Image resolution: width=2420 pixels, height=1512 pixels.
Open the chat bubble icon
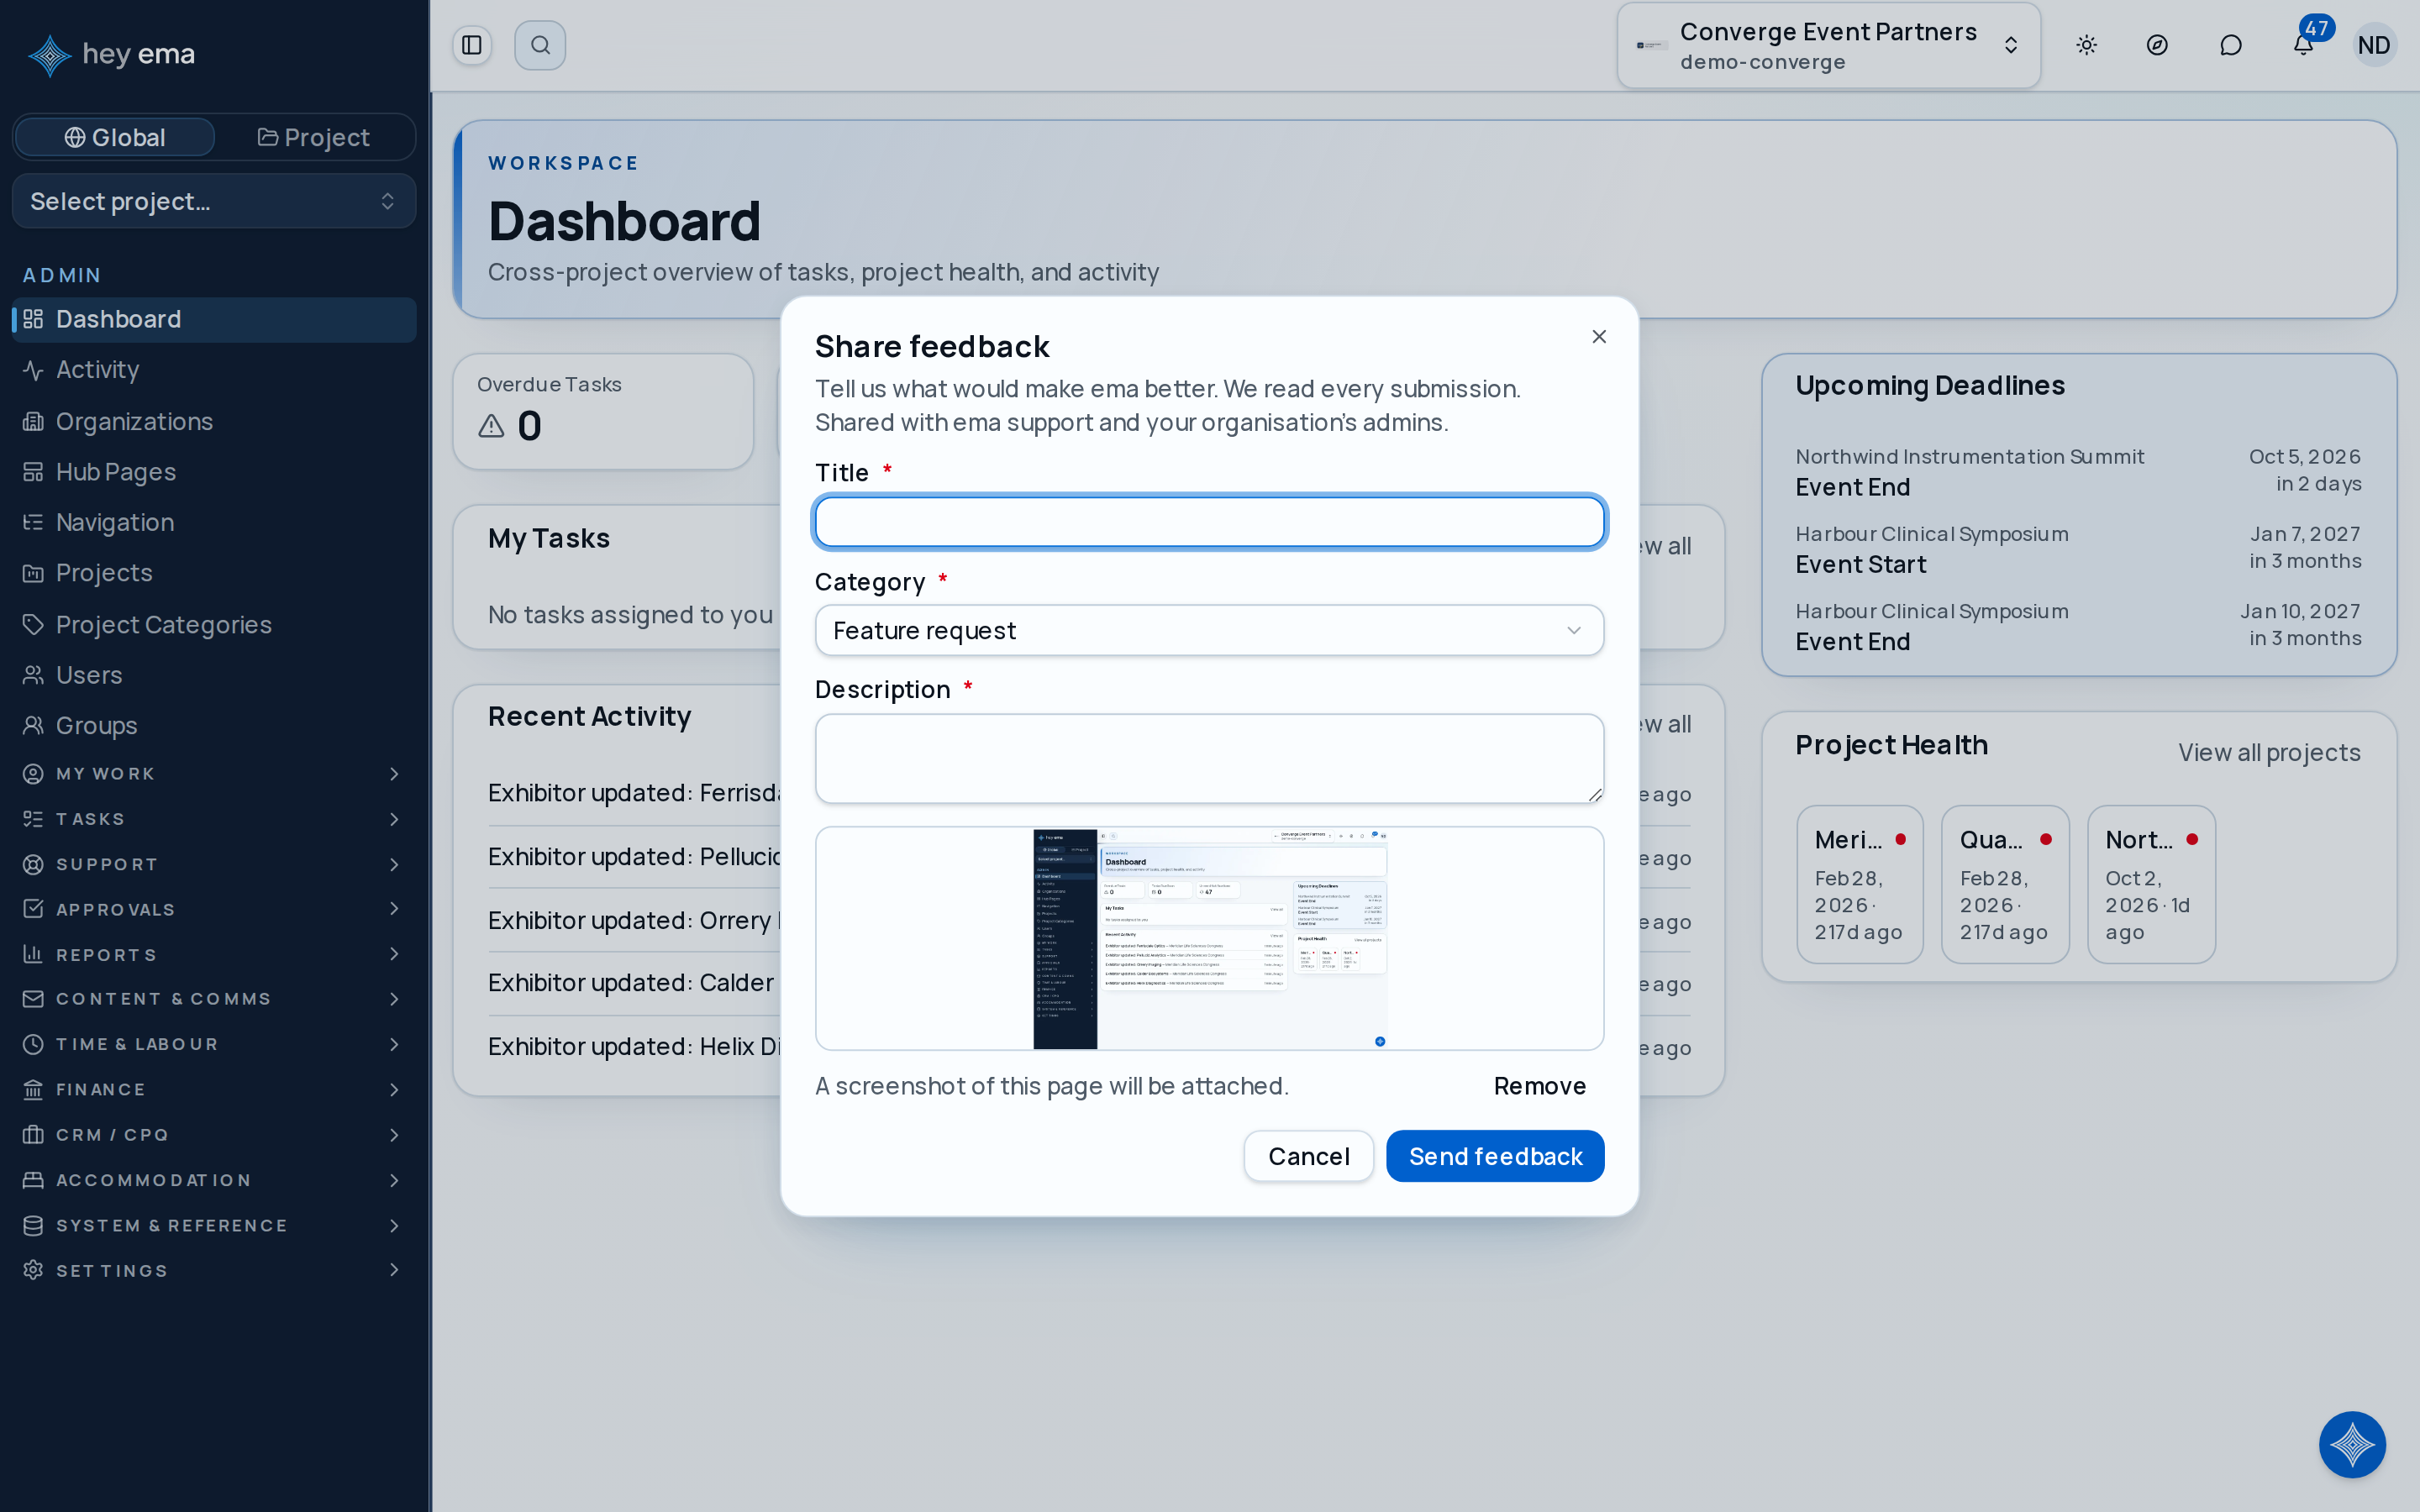point(2230,45)
